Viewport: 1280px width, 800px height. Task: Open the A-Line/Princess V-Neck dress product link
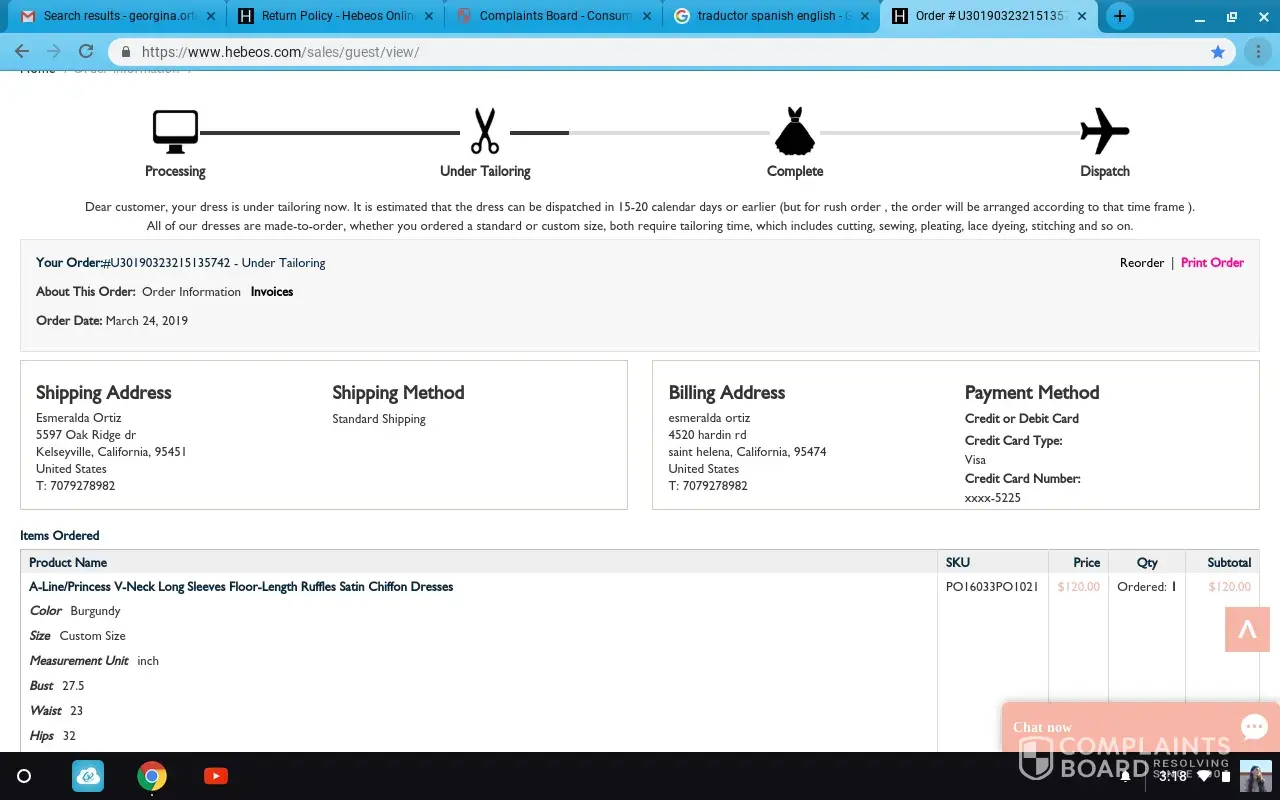point(241,587)
